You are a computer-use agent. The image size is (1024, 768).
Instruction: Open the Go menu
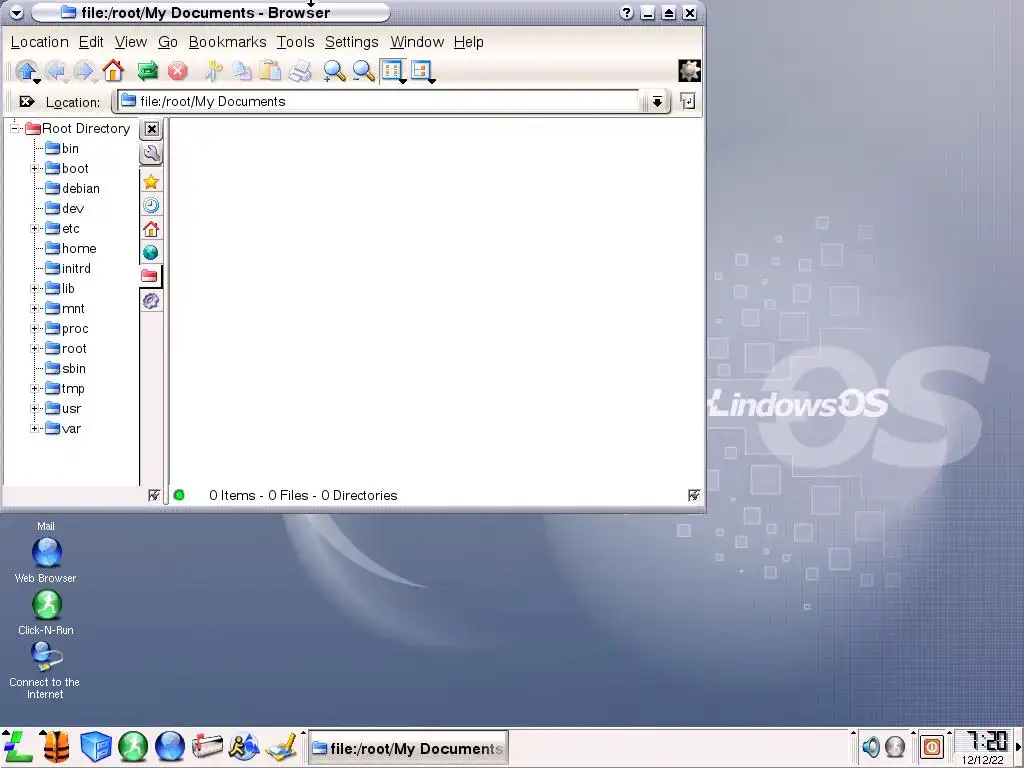[x=168, y=42]
